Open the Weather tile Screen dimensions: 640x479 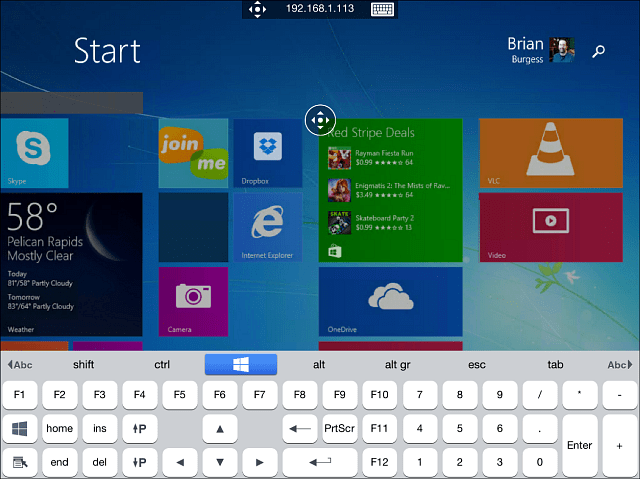71,264
